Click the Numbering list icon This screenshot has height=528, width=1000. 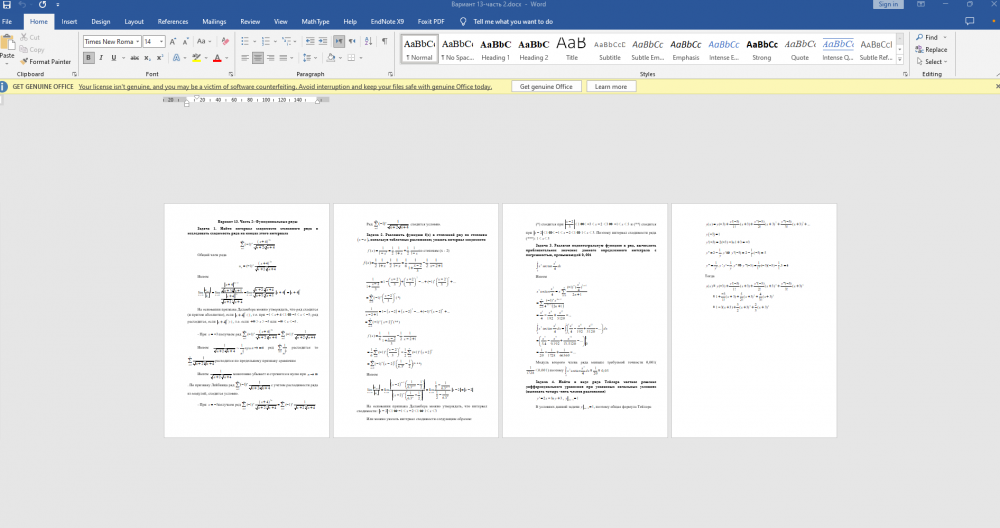click(x=266, y=41)
